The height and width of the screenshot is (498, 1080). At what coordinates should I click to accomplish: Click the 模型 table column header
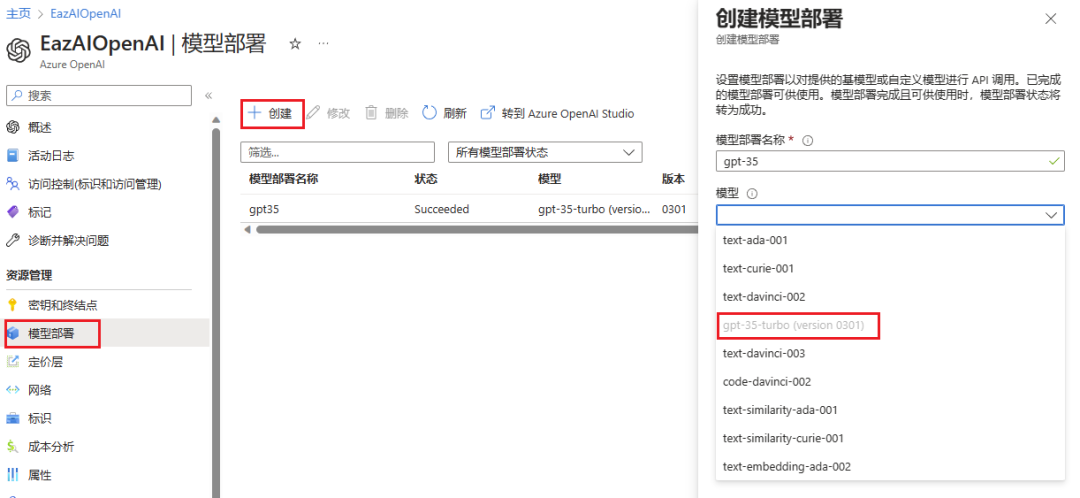pos(549,179)
